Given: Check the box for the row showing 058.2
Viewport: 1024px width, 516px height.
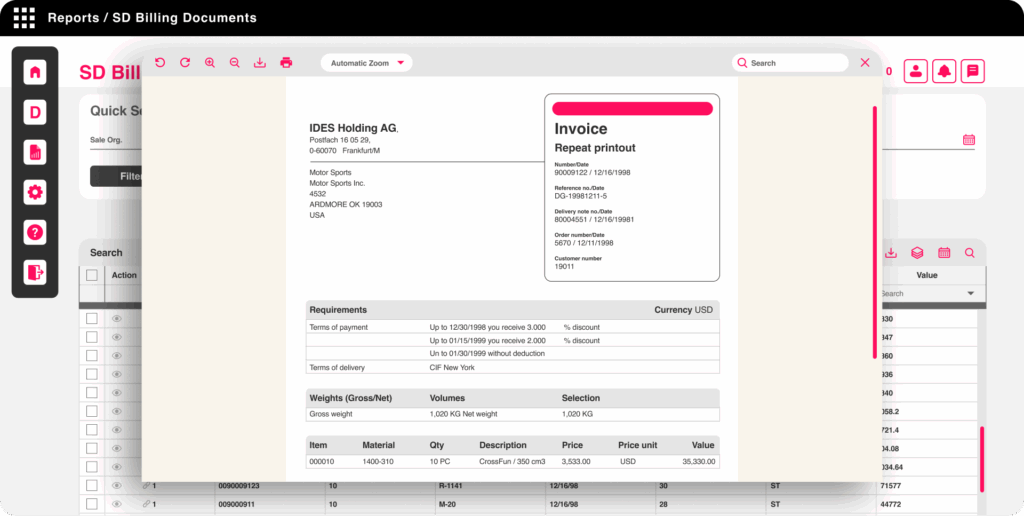Looking at the screenshot, I should (x=91, y=411).
